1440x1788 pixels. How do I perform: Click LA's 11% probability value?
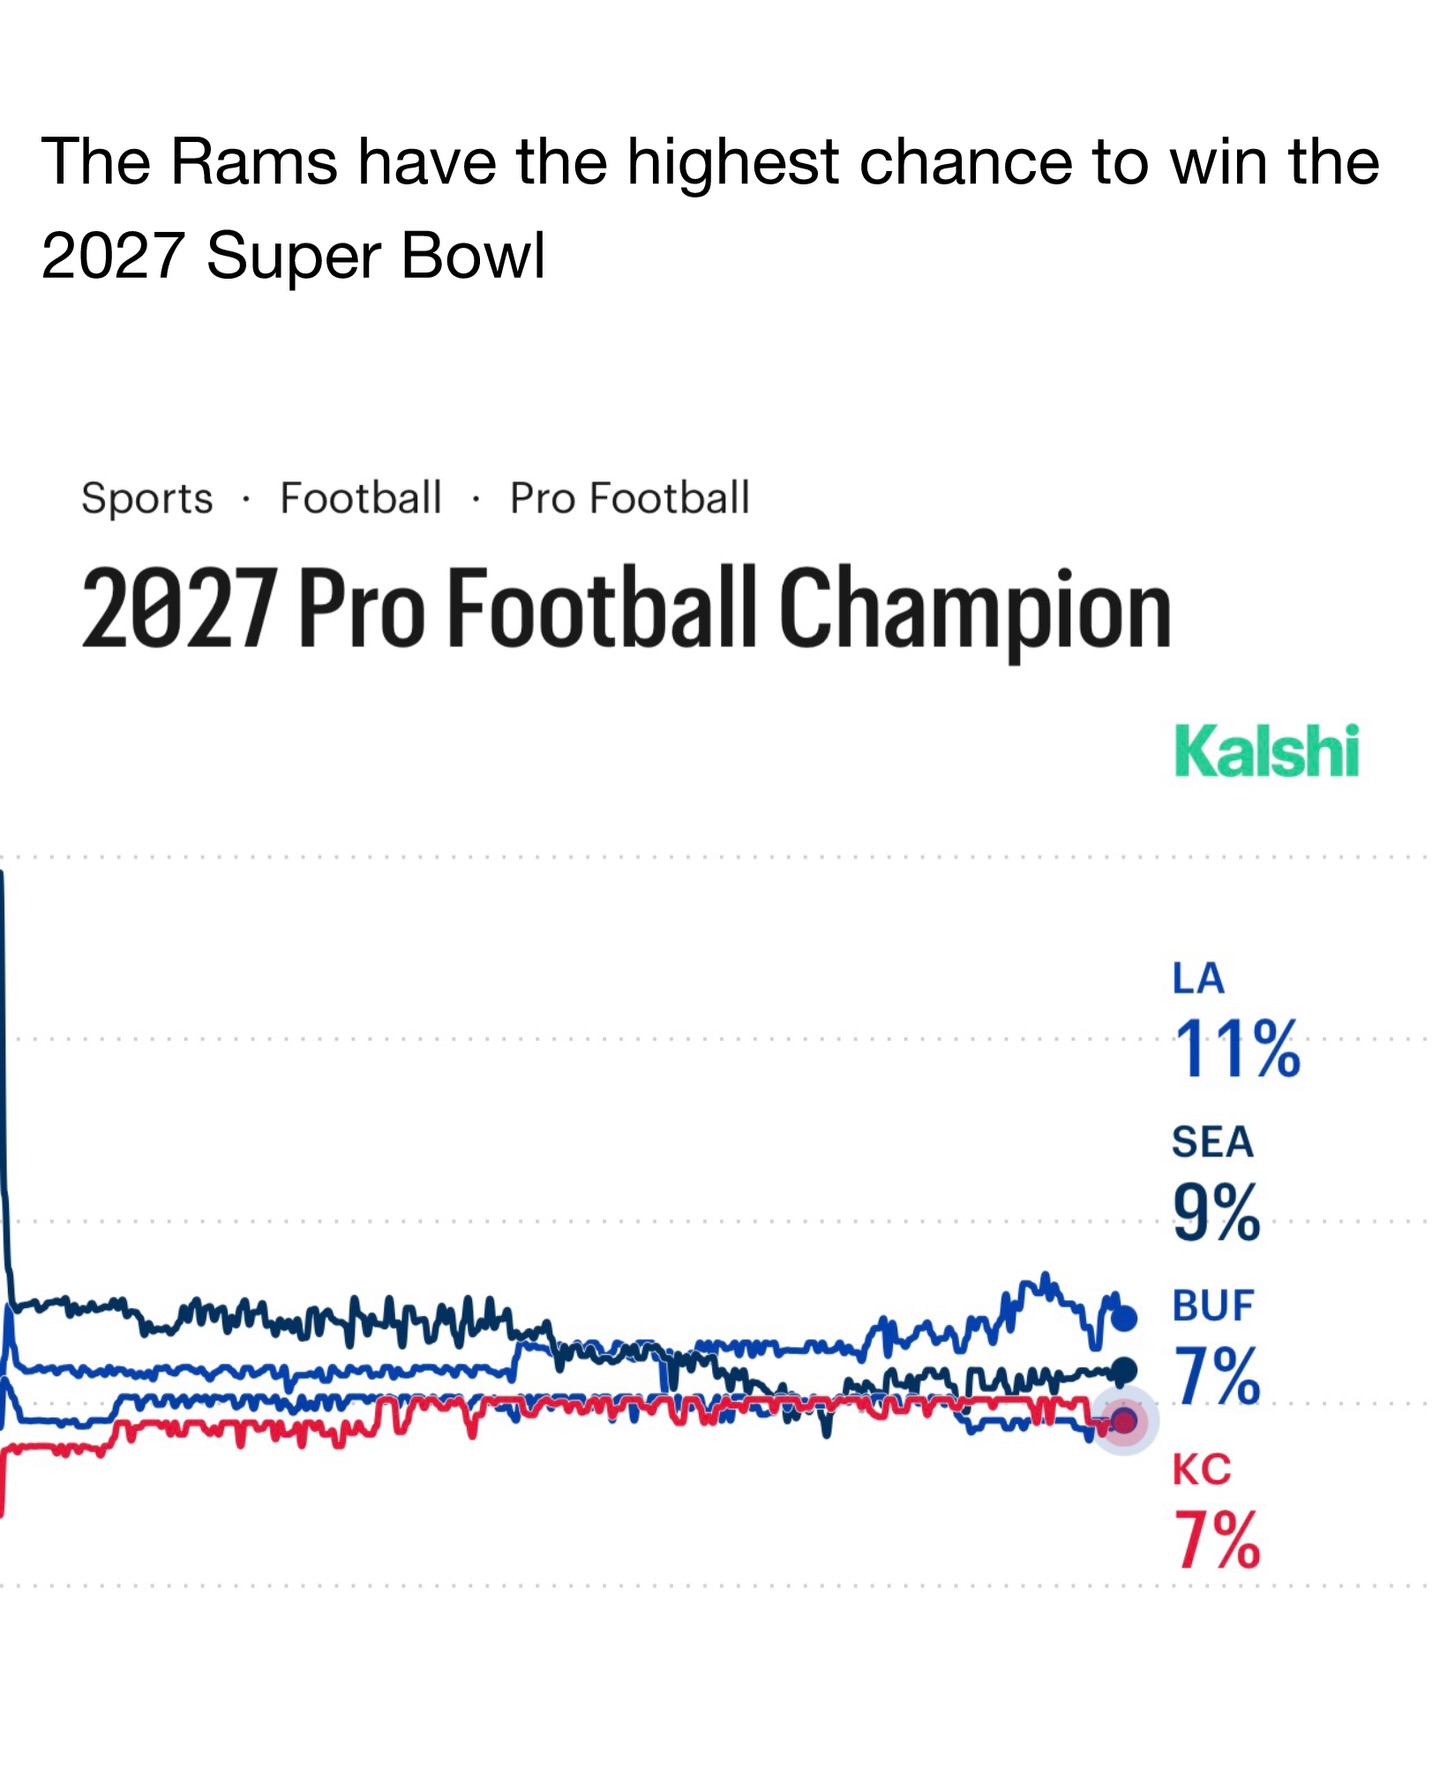1236,1049
